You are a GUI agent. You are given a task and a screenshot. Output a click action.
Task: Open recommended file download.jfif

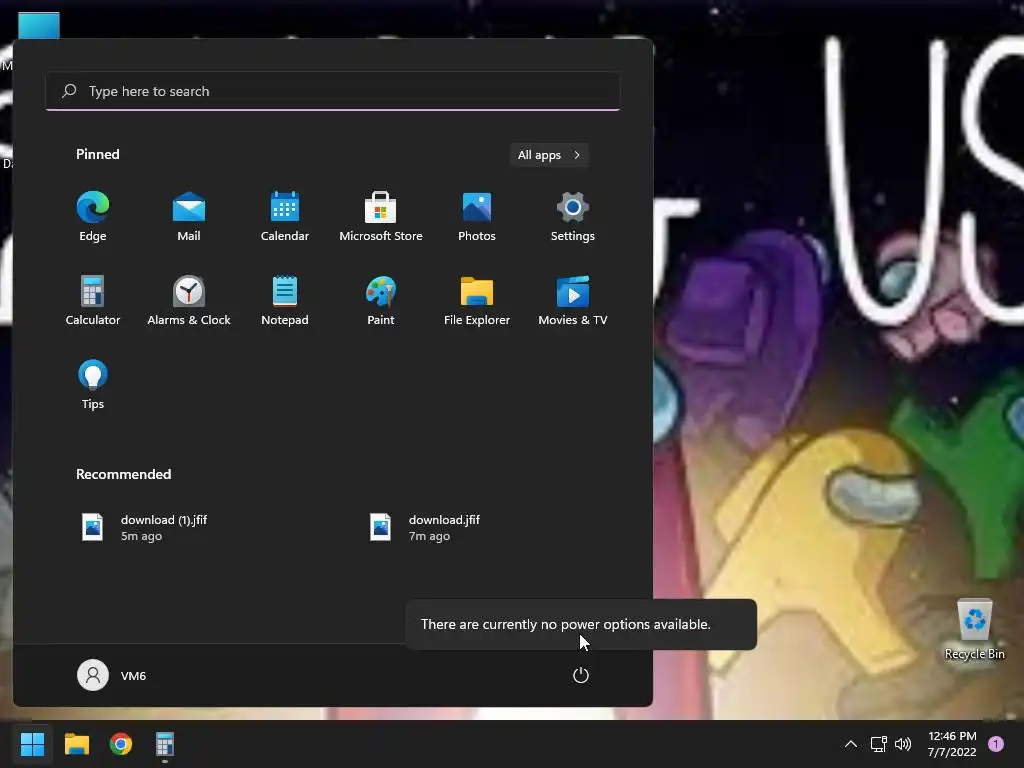pyautogui.click(x=425, y=528)
